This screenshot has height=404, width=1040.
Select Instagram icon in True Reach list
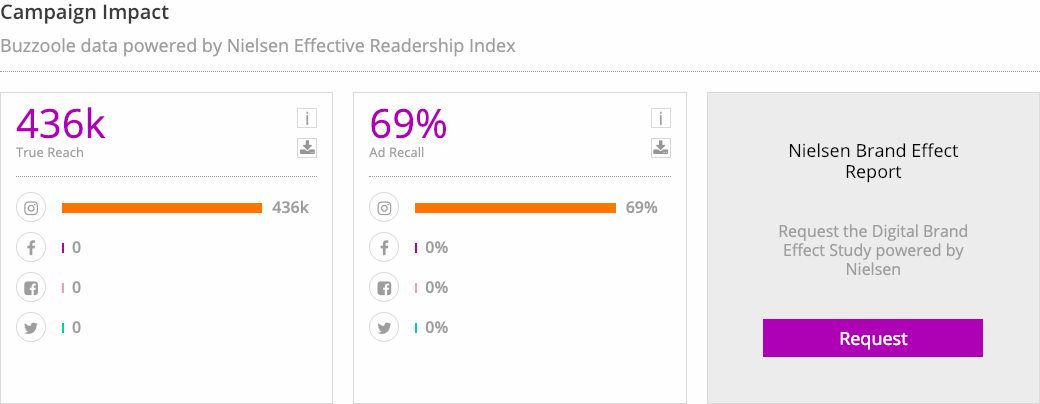pyautogui.click(x=31, y=208)
